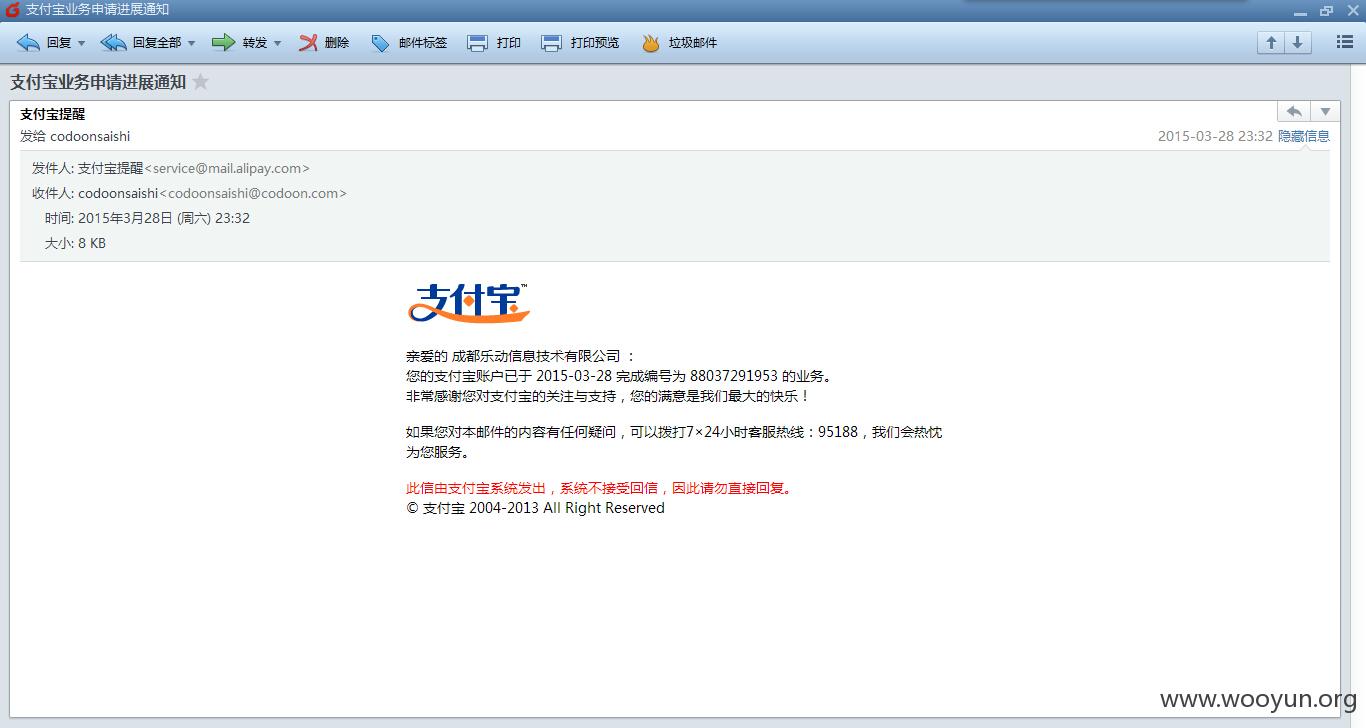Click the timestamp 2015-03-28 23:32
This screenshot has height=728, width=1366.
click(1215, 136)
